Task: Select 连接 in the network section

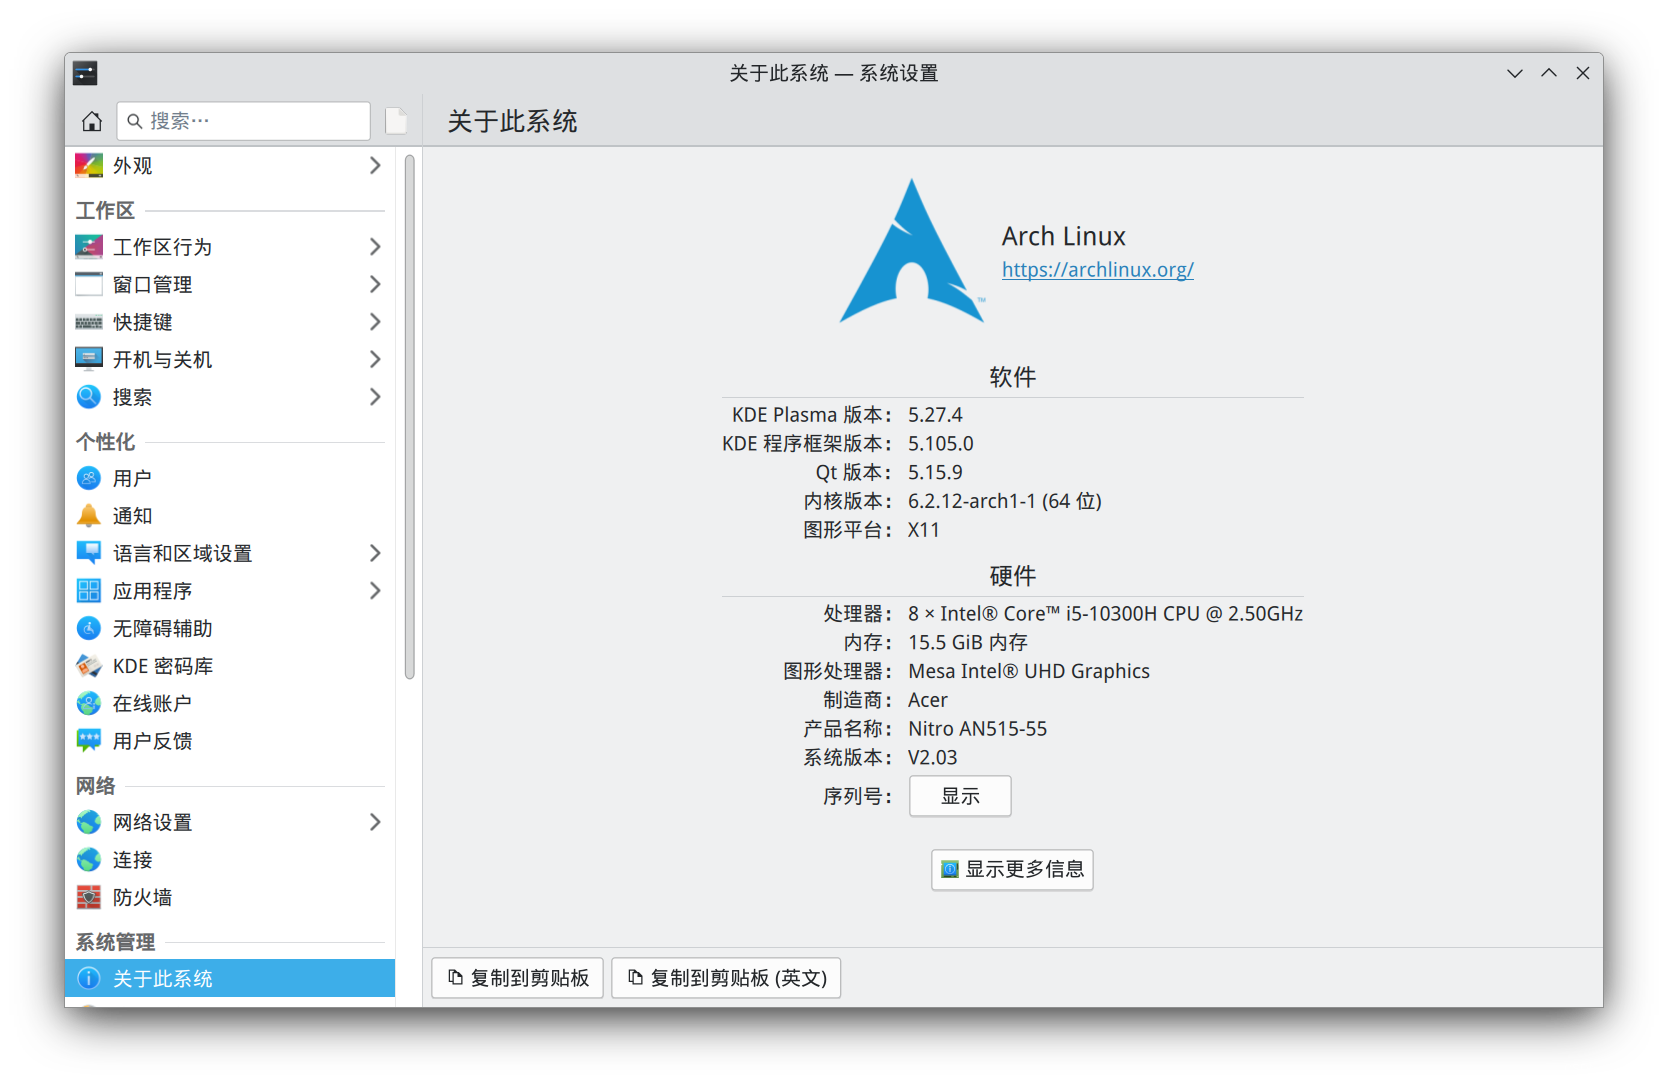Action: [132, 859]
